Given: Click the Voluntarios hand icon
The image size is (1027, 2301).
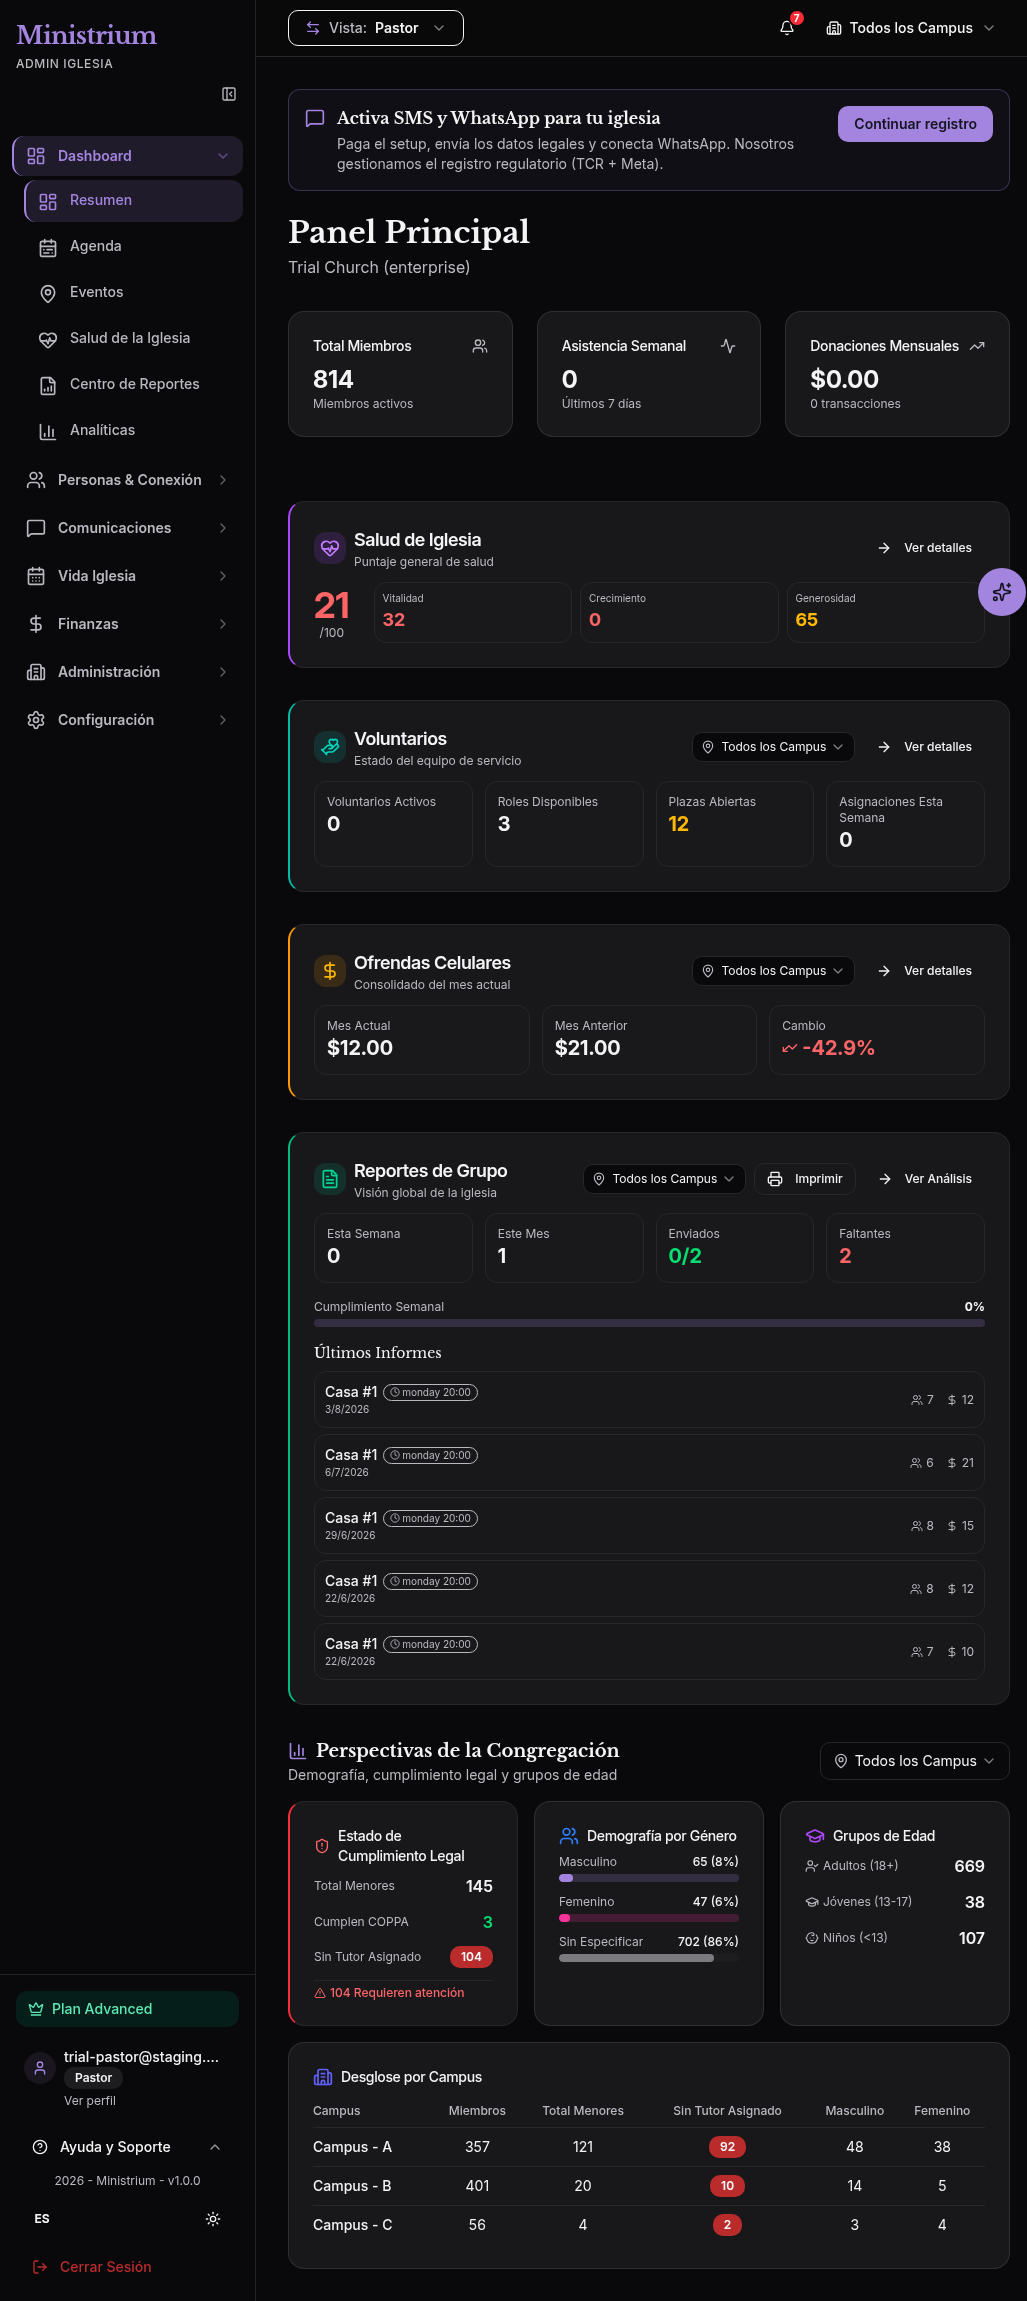Looking at the screenshot, I should pyautogui.click(x=329, y=747).
